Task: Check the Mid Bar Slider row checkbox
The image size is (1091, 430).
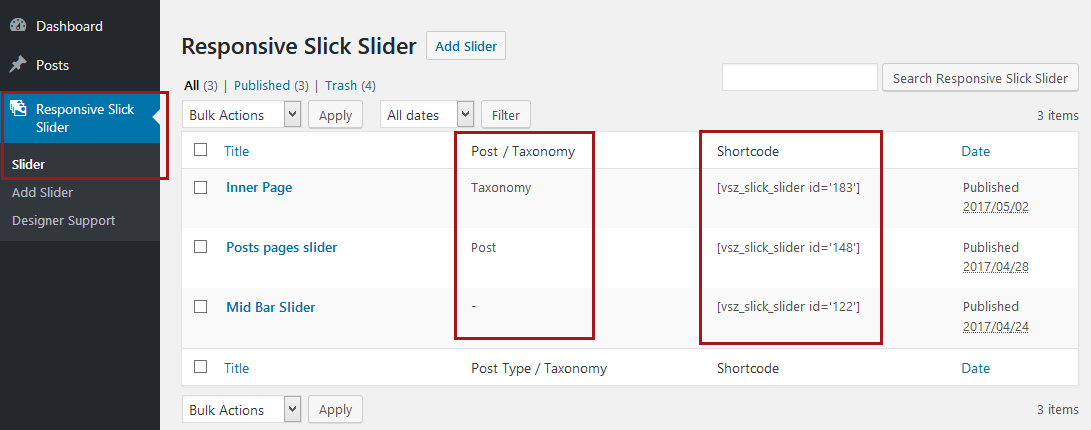Action: click(x=201, y=307)
